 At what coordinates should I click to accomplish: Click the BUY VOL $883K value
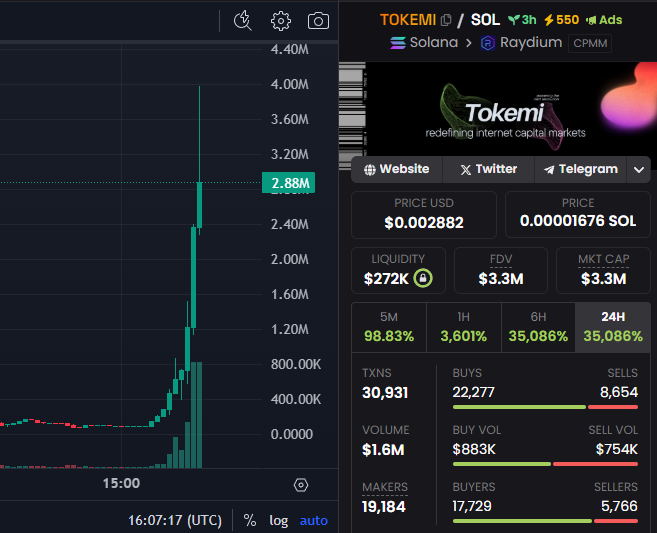tap(474, 449)
